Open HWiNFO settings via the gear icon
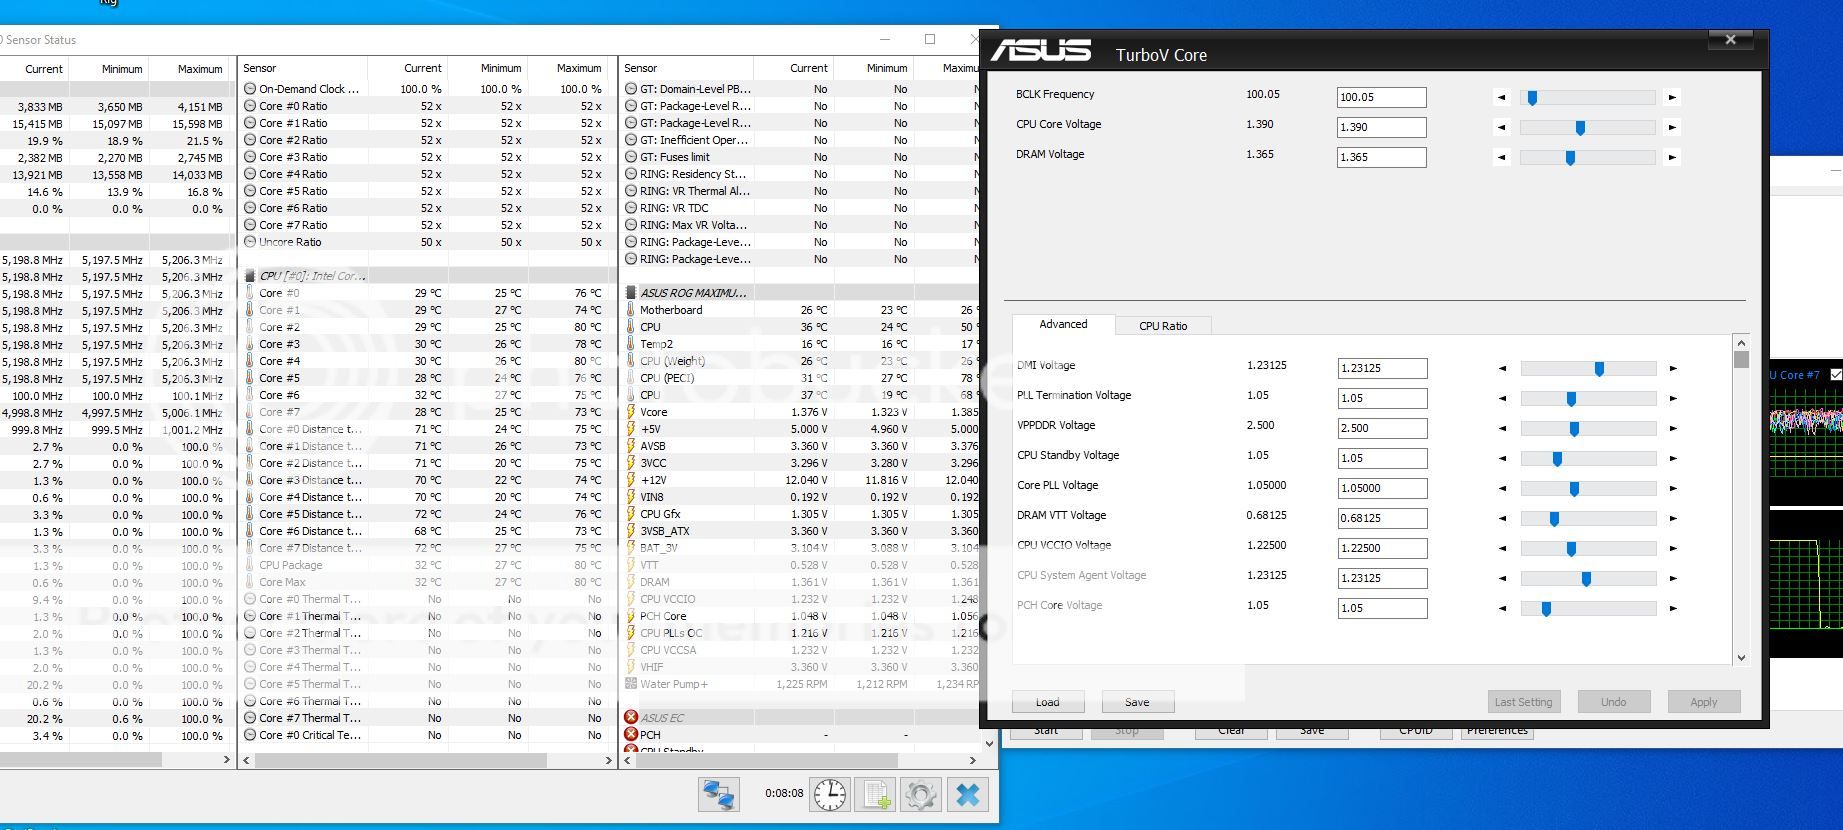Image resolution: width=1843 pixels, height=830 pixels. point(920,795)
